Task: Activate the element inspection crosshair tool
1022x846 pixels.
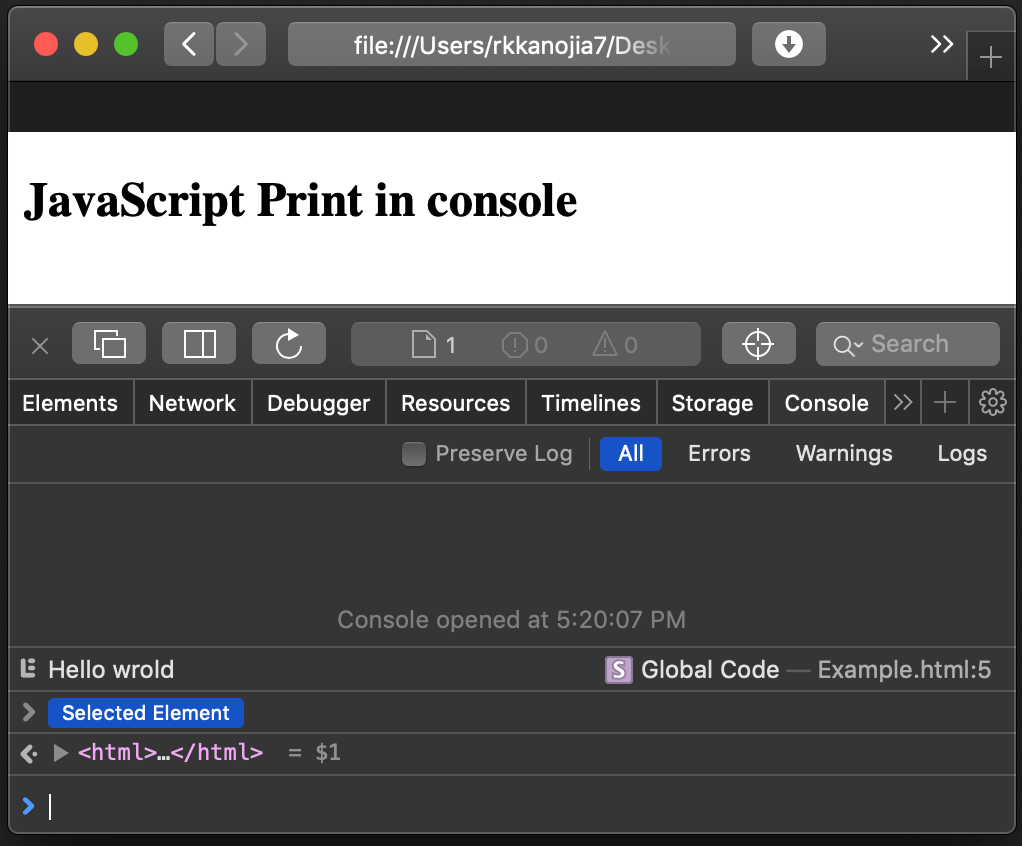Action: (x=759, y=343)
